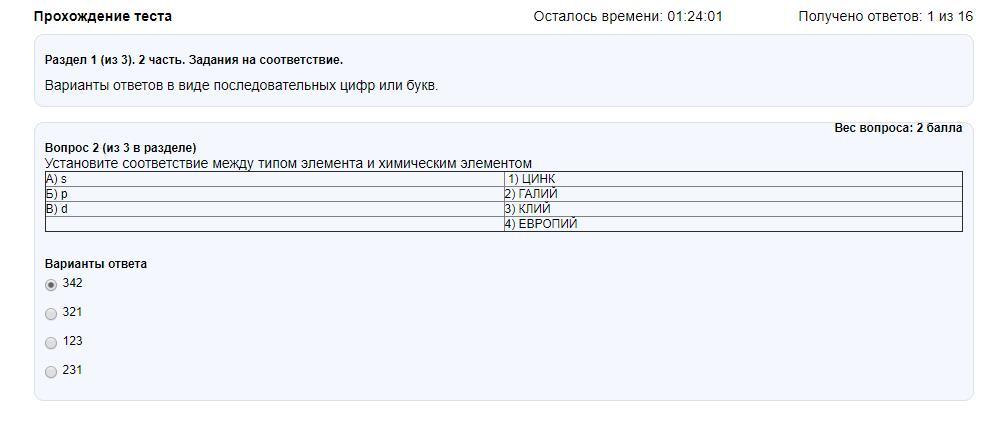Click the 'Прохождение теста' page heading

103,16
